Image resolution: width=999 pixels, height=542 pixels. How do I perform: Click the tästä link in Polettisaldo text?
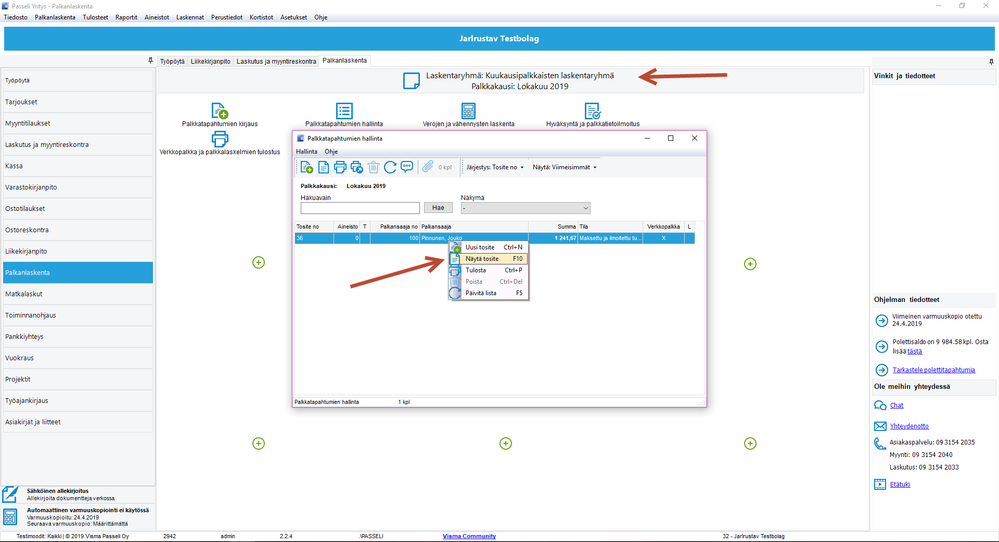[914, 352]
